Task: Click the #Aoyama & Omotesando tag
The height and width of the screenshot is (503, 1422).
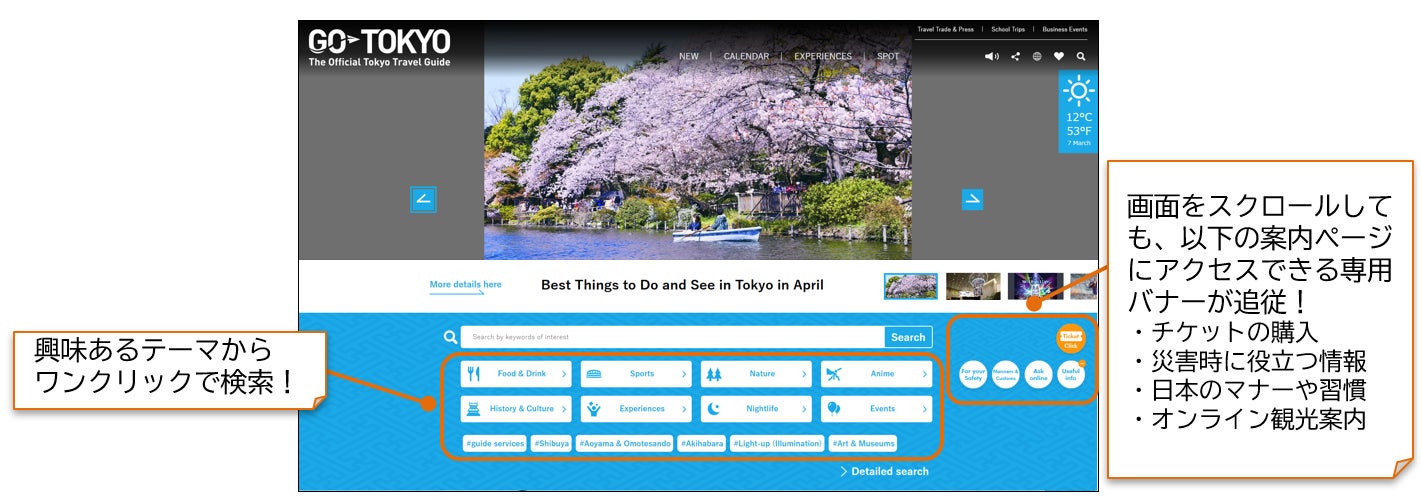Action: [624, 443]
